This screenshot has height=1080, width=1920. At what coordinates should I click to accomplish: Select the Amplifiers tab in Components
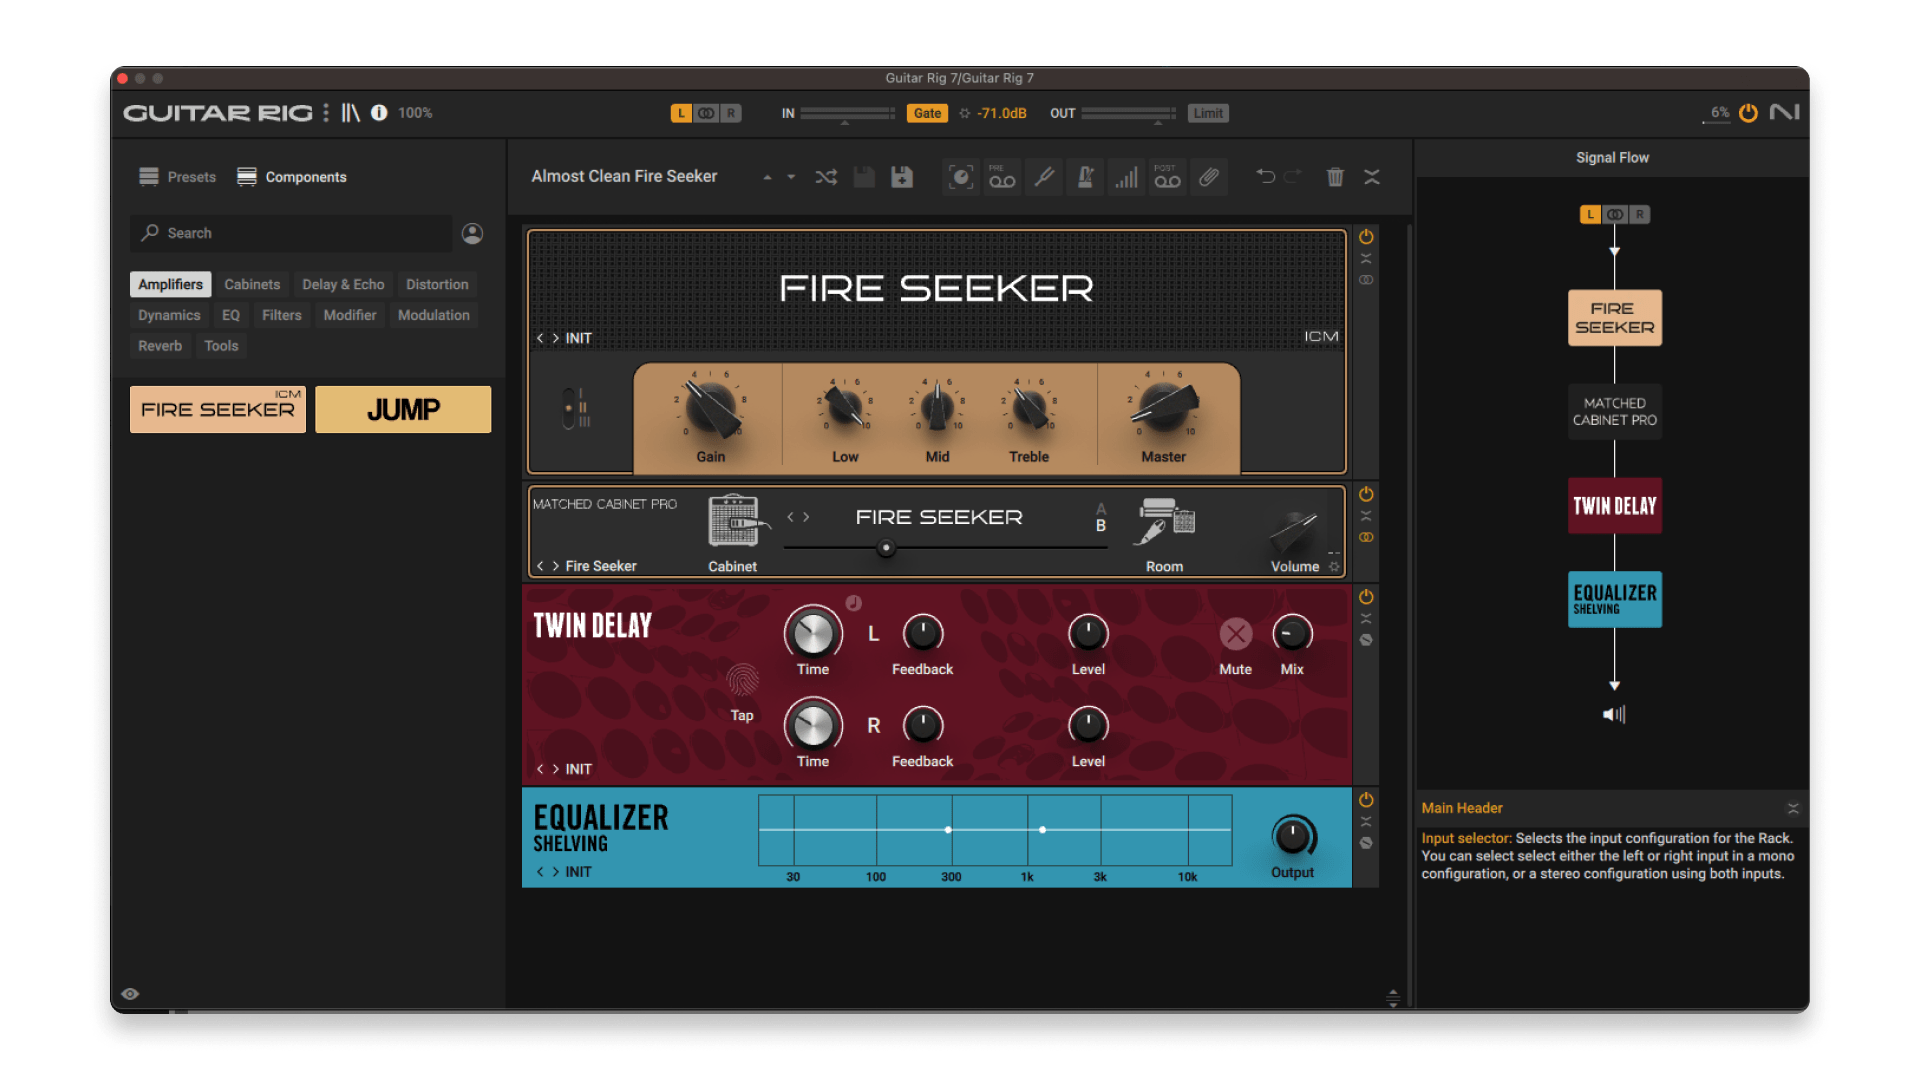173,284
